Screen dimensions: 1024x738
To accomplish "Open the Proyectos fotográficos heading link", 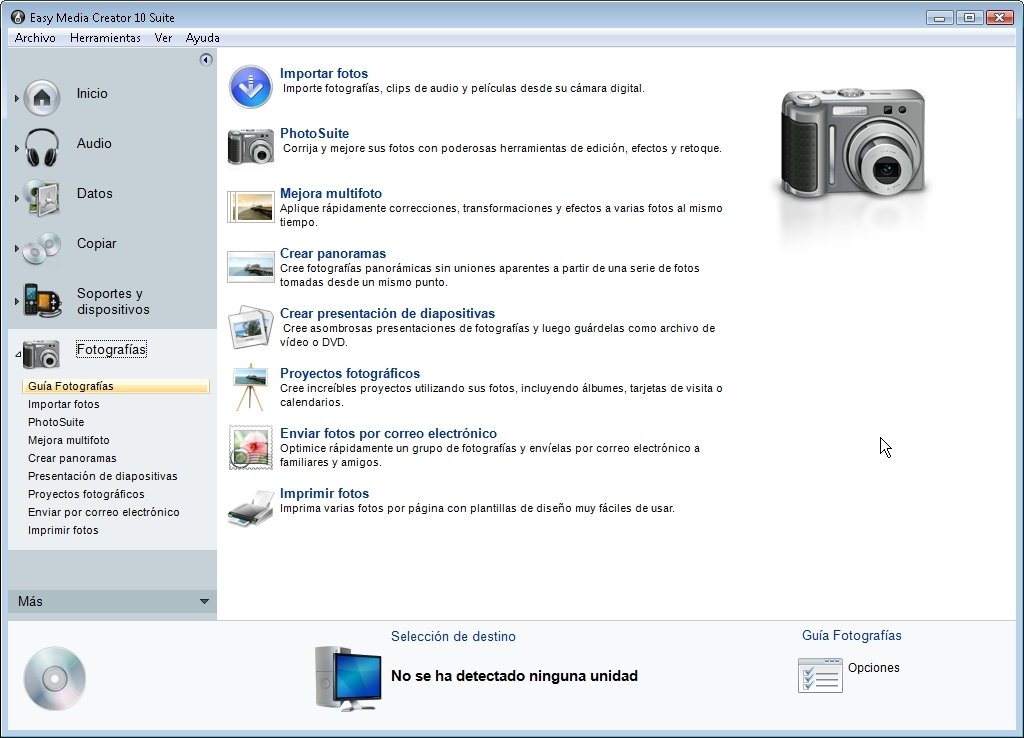I will coord(350,374).
